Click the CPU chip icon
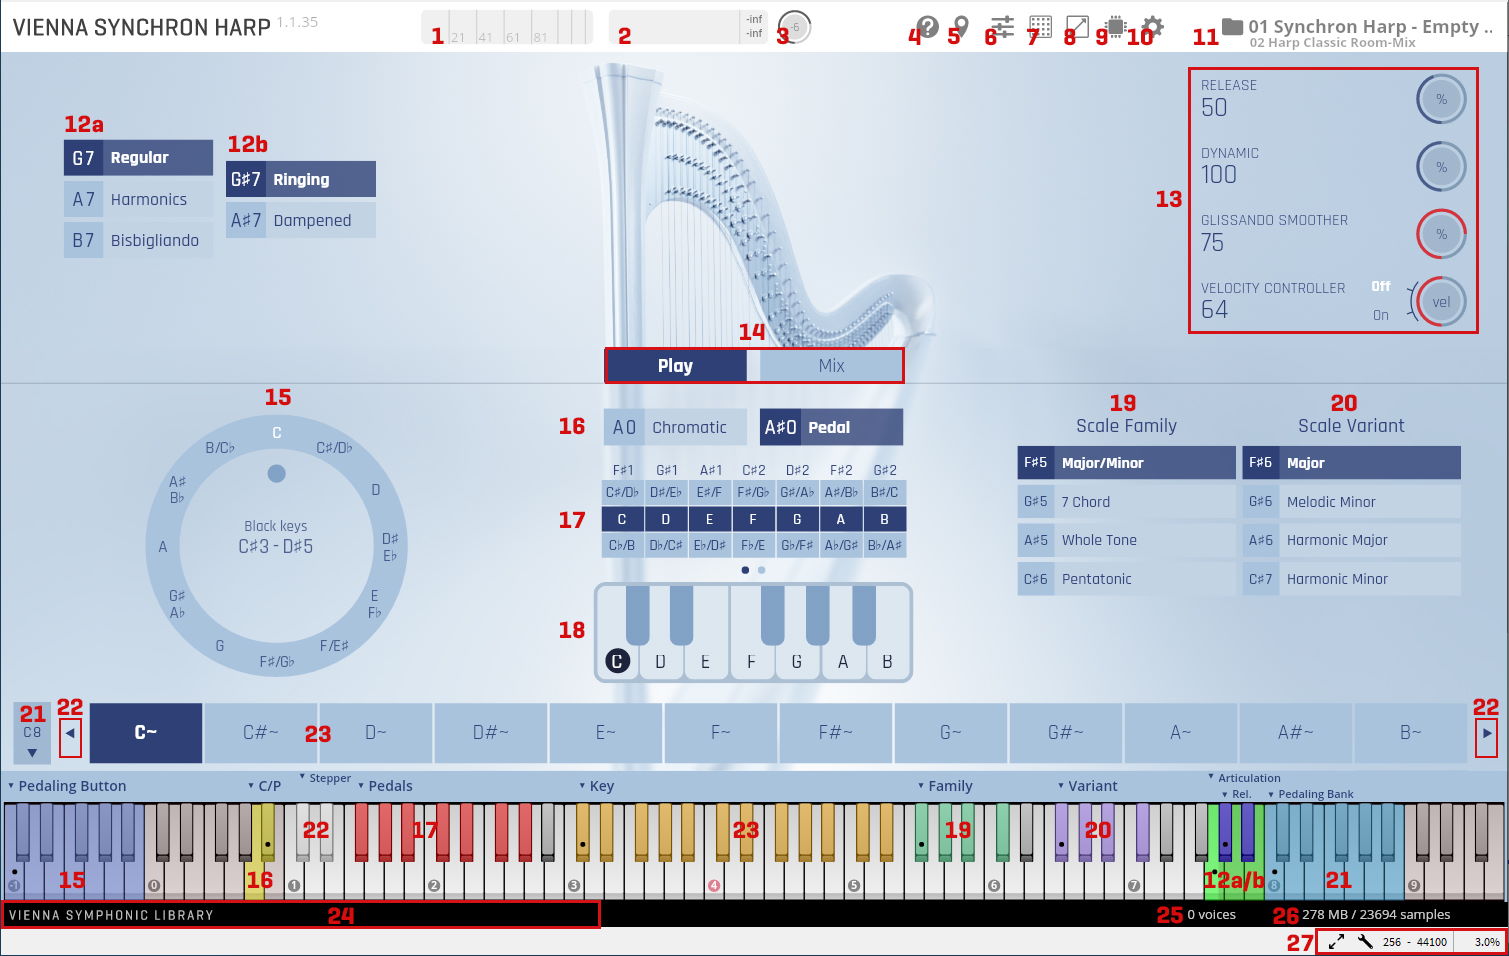The height and width of the screenshot is (956, 1509). pyautogui.click(x=1116, y=26)
